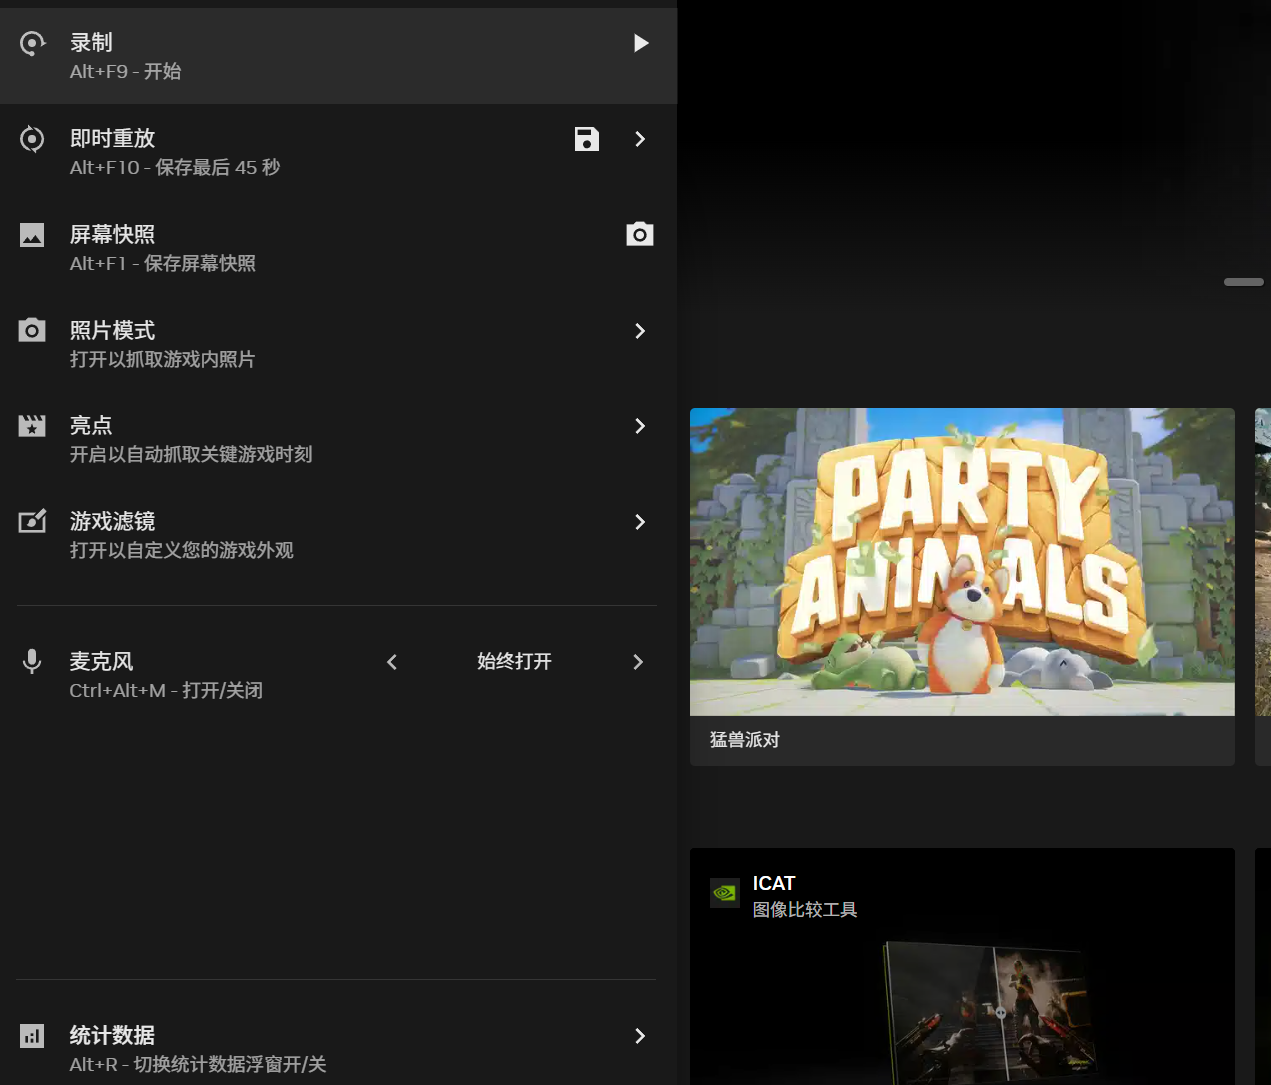Select the 亮点 menu entry
The image size is (1271, 1085).
[x=338, y=439]
